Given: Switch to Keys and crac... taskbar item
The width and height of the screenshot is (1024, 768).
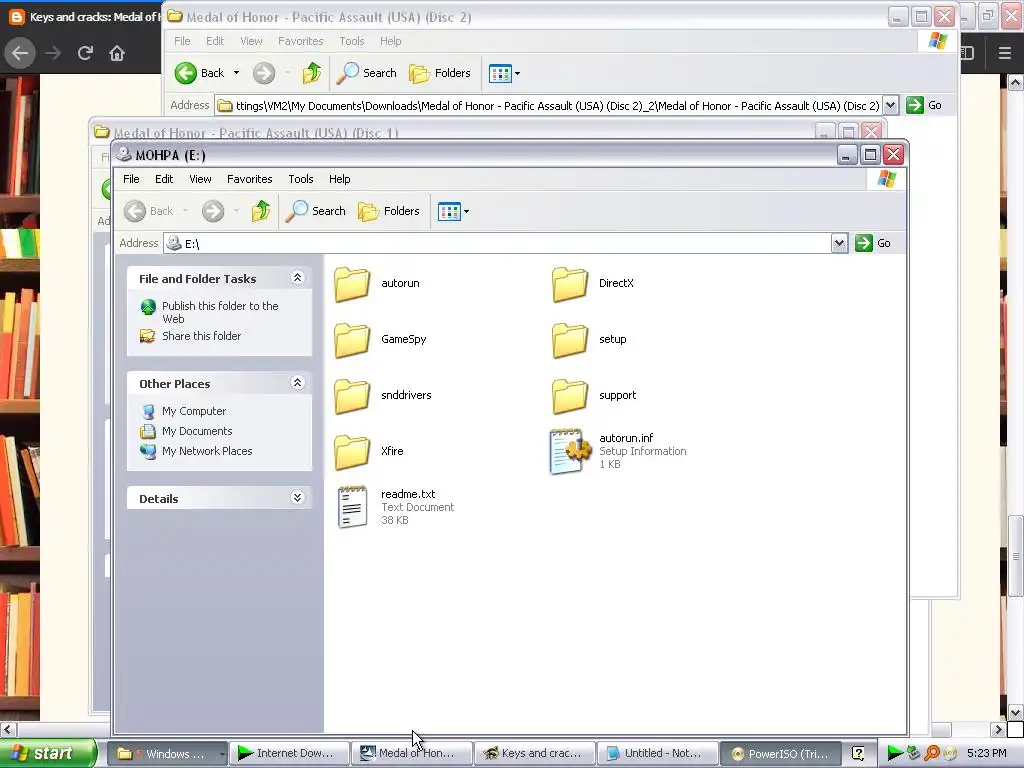Looking at the screenshot, I should [534, 753].
